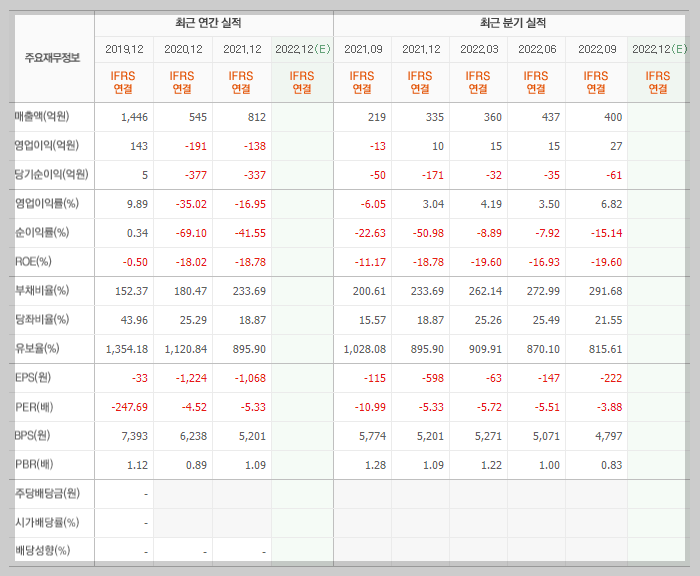700x576 pixels.
Task: Select the 매출액(억원) row label
Action: [42, 117]
